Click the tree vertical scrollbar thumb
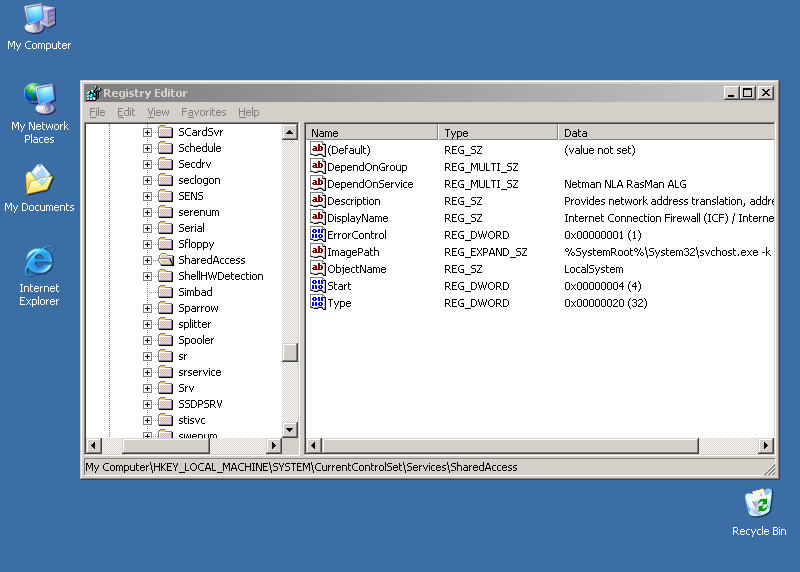This screenshot has width=800, height=572. click(290, 353)
